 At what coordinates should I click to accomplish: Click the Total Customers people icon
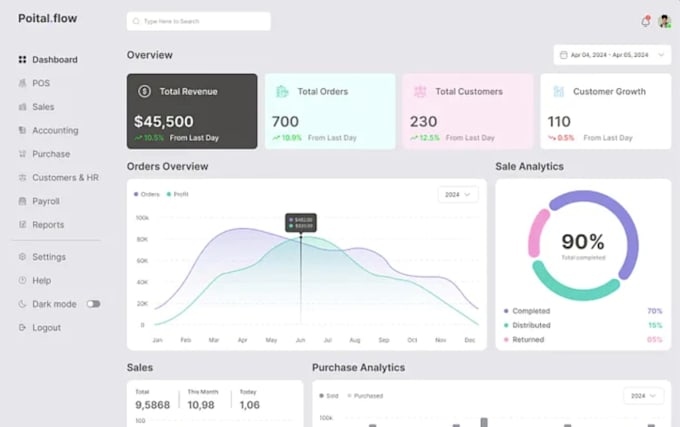pyautogui.click(x=420, y=91)
